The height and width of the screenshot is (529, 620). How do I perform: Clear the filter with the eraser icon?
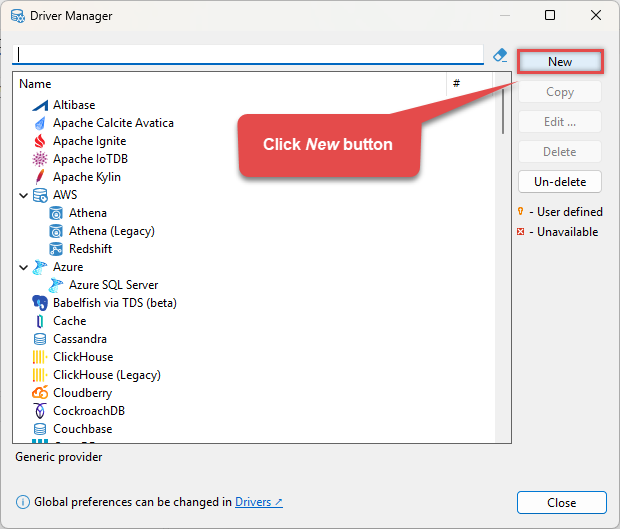500,55
